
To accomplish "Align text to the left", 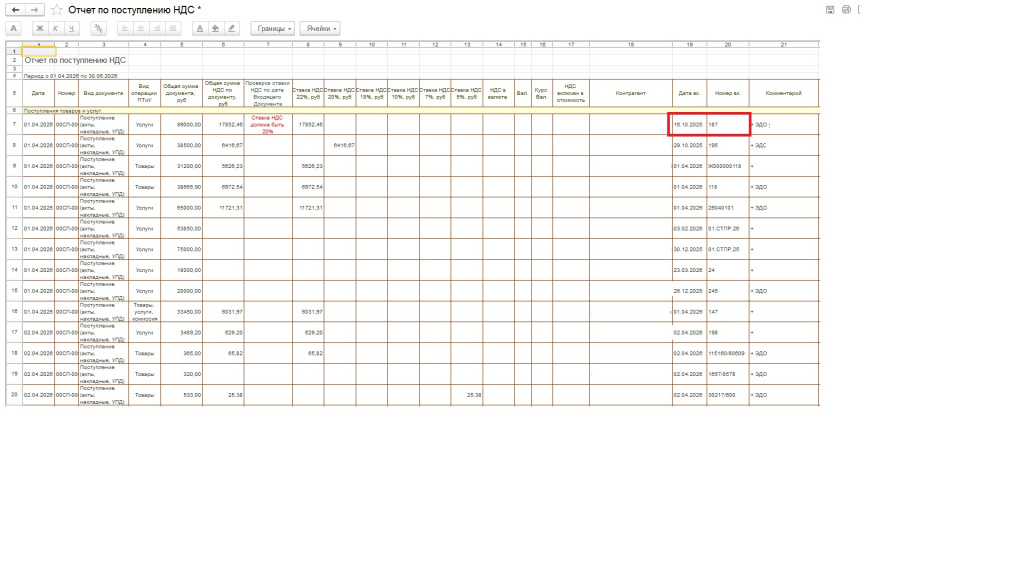I will pyautogui.click(x=125, y=28).
